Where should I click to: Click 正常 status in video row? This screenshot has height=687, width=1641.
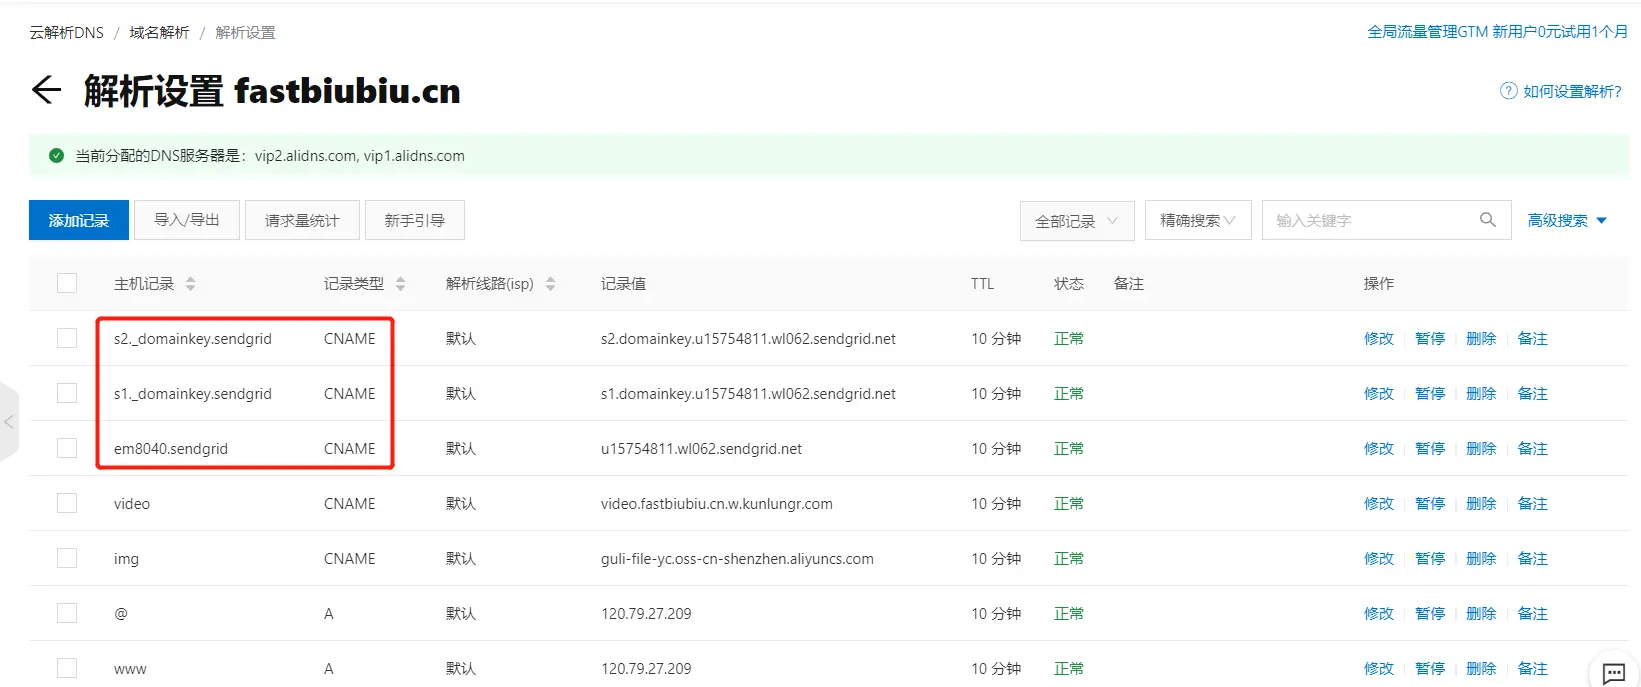coord(1069,504)
